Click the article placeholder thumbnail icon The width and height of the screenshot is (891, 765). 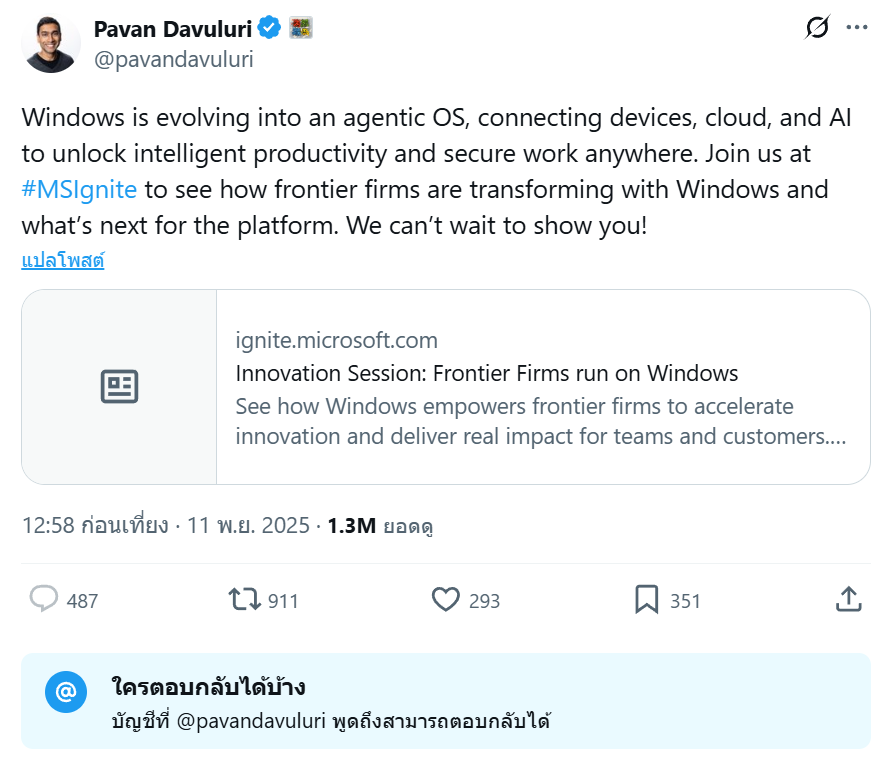120,386
